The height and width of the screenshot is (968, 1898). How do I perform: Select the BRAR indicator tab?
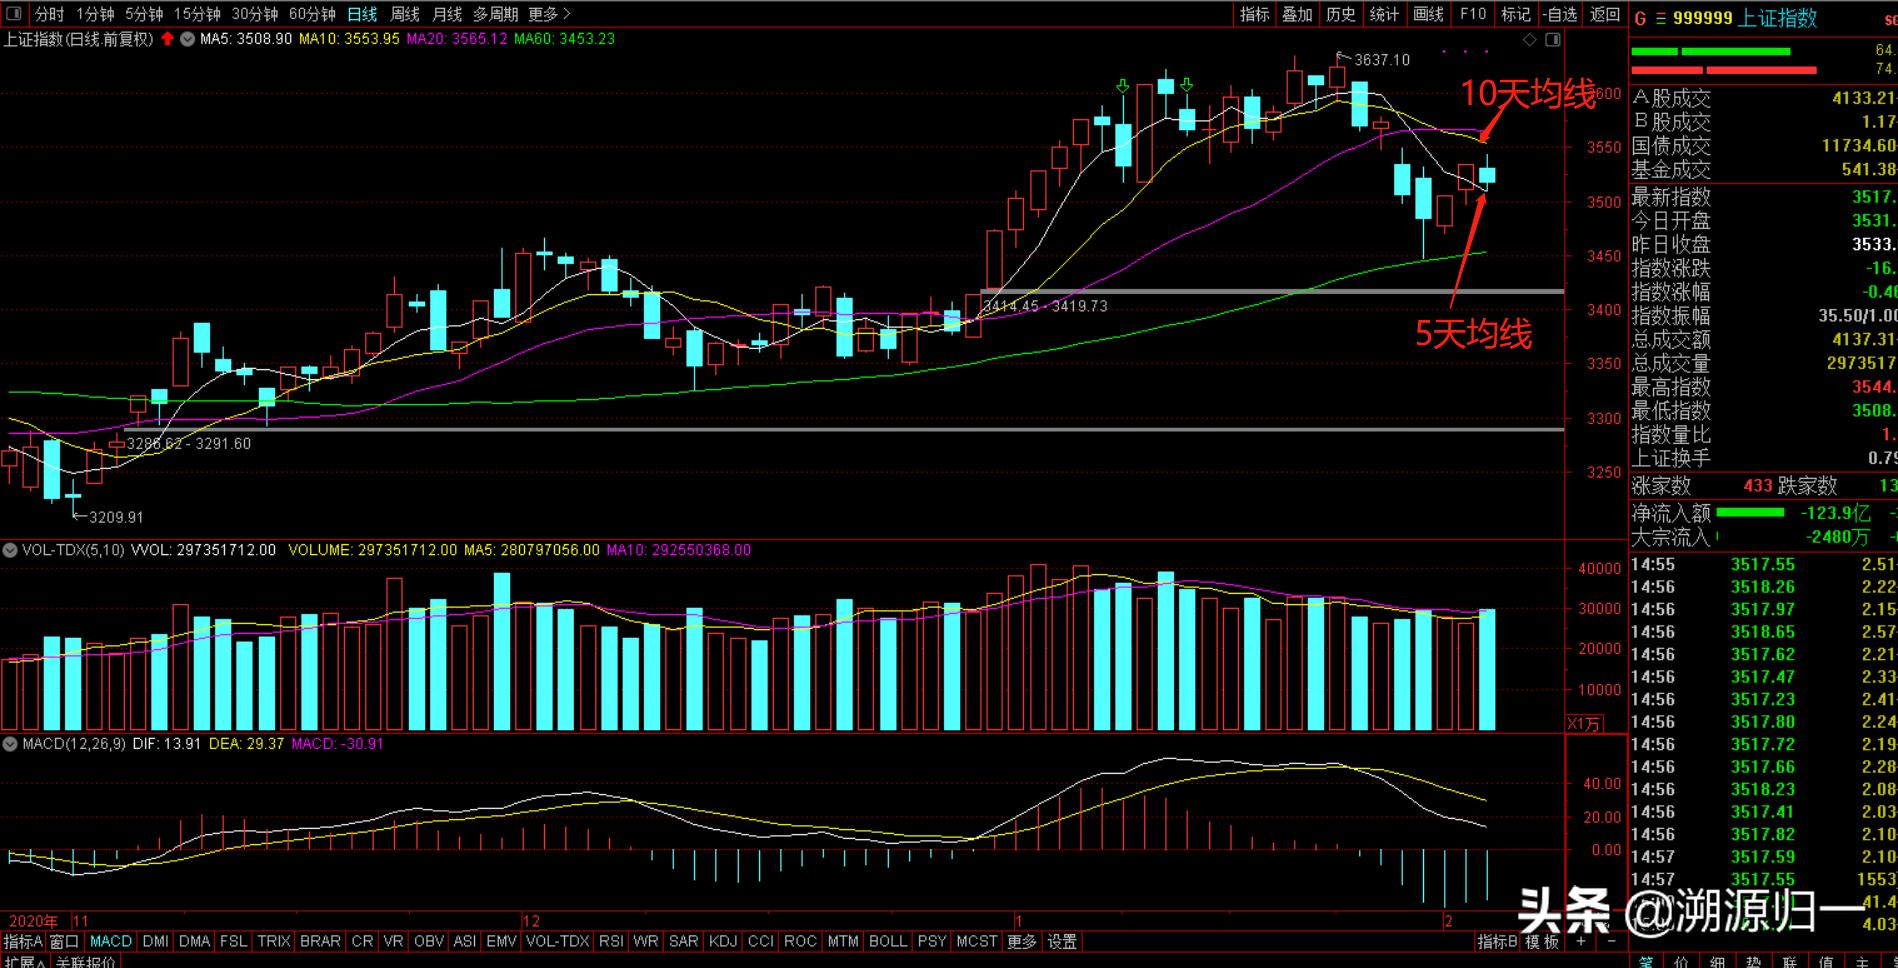tap(321, 942)
